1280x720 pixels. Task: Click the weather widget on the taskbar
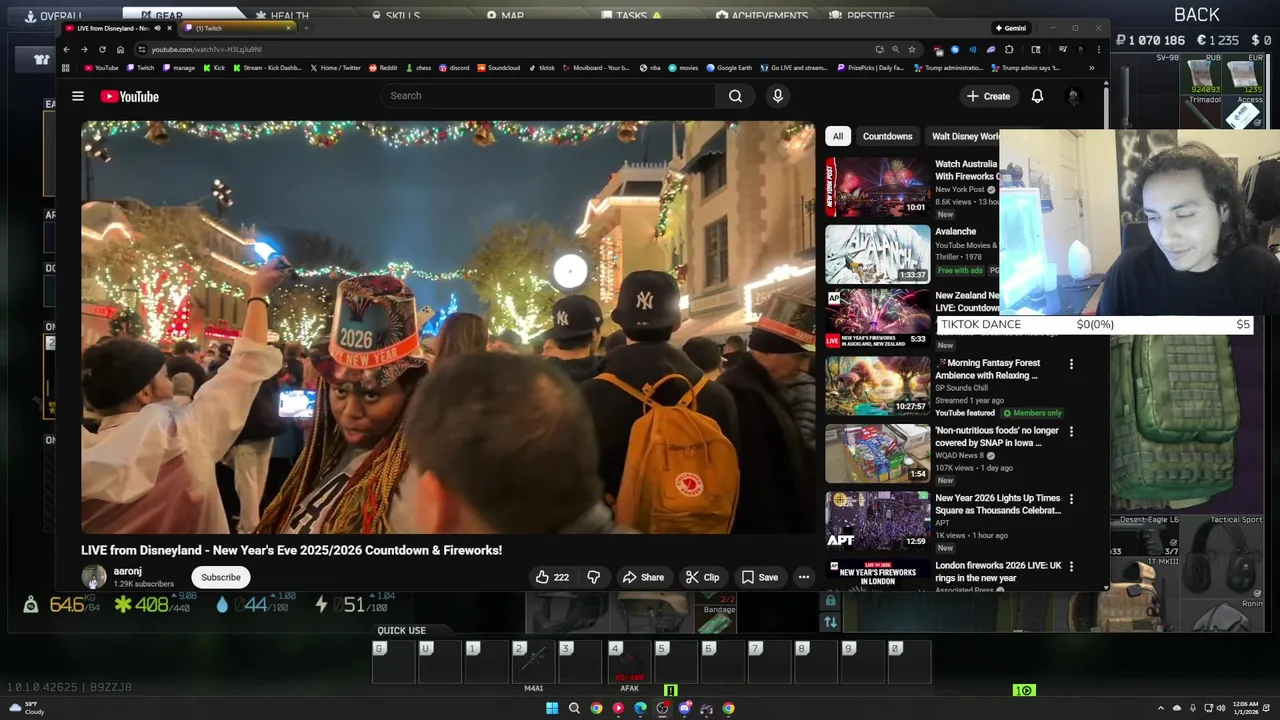click(27, 708)
